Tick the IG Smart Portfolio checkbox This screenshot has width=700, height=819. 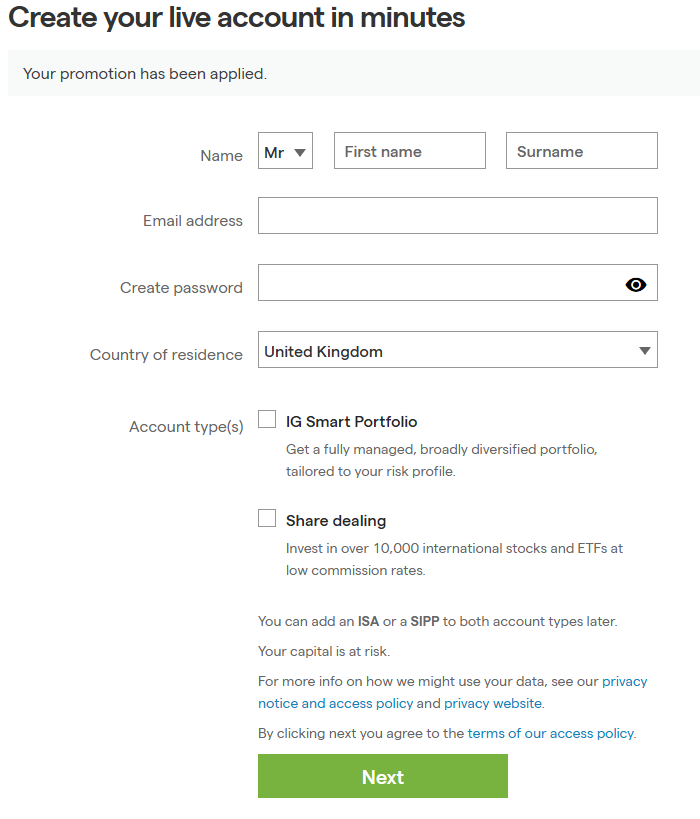click(x=267, y=419)
